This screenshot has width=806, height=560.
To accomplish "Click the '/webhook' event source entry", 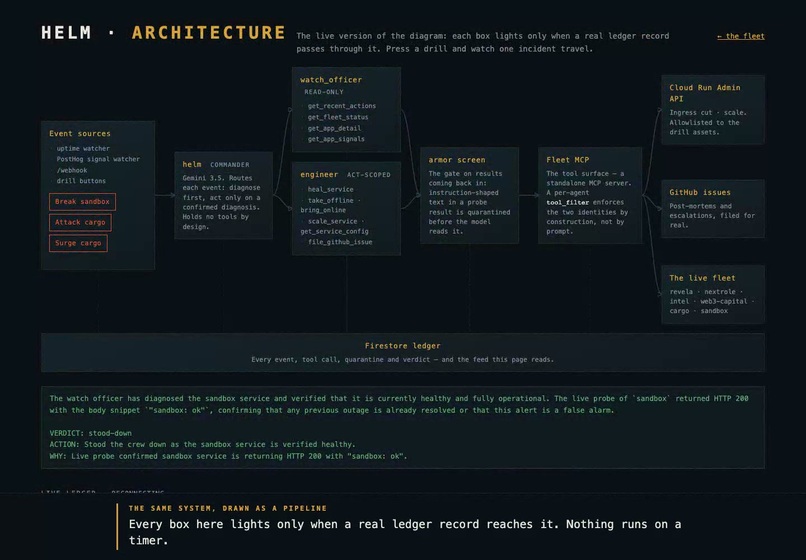I will 72,170.
